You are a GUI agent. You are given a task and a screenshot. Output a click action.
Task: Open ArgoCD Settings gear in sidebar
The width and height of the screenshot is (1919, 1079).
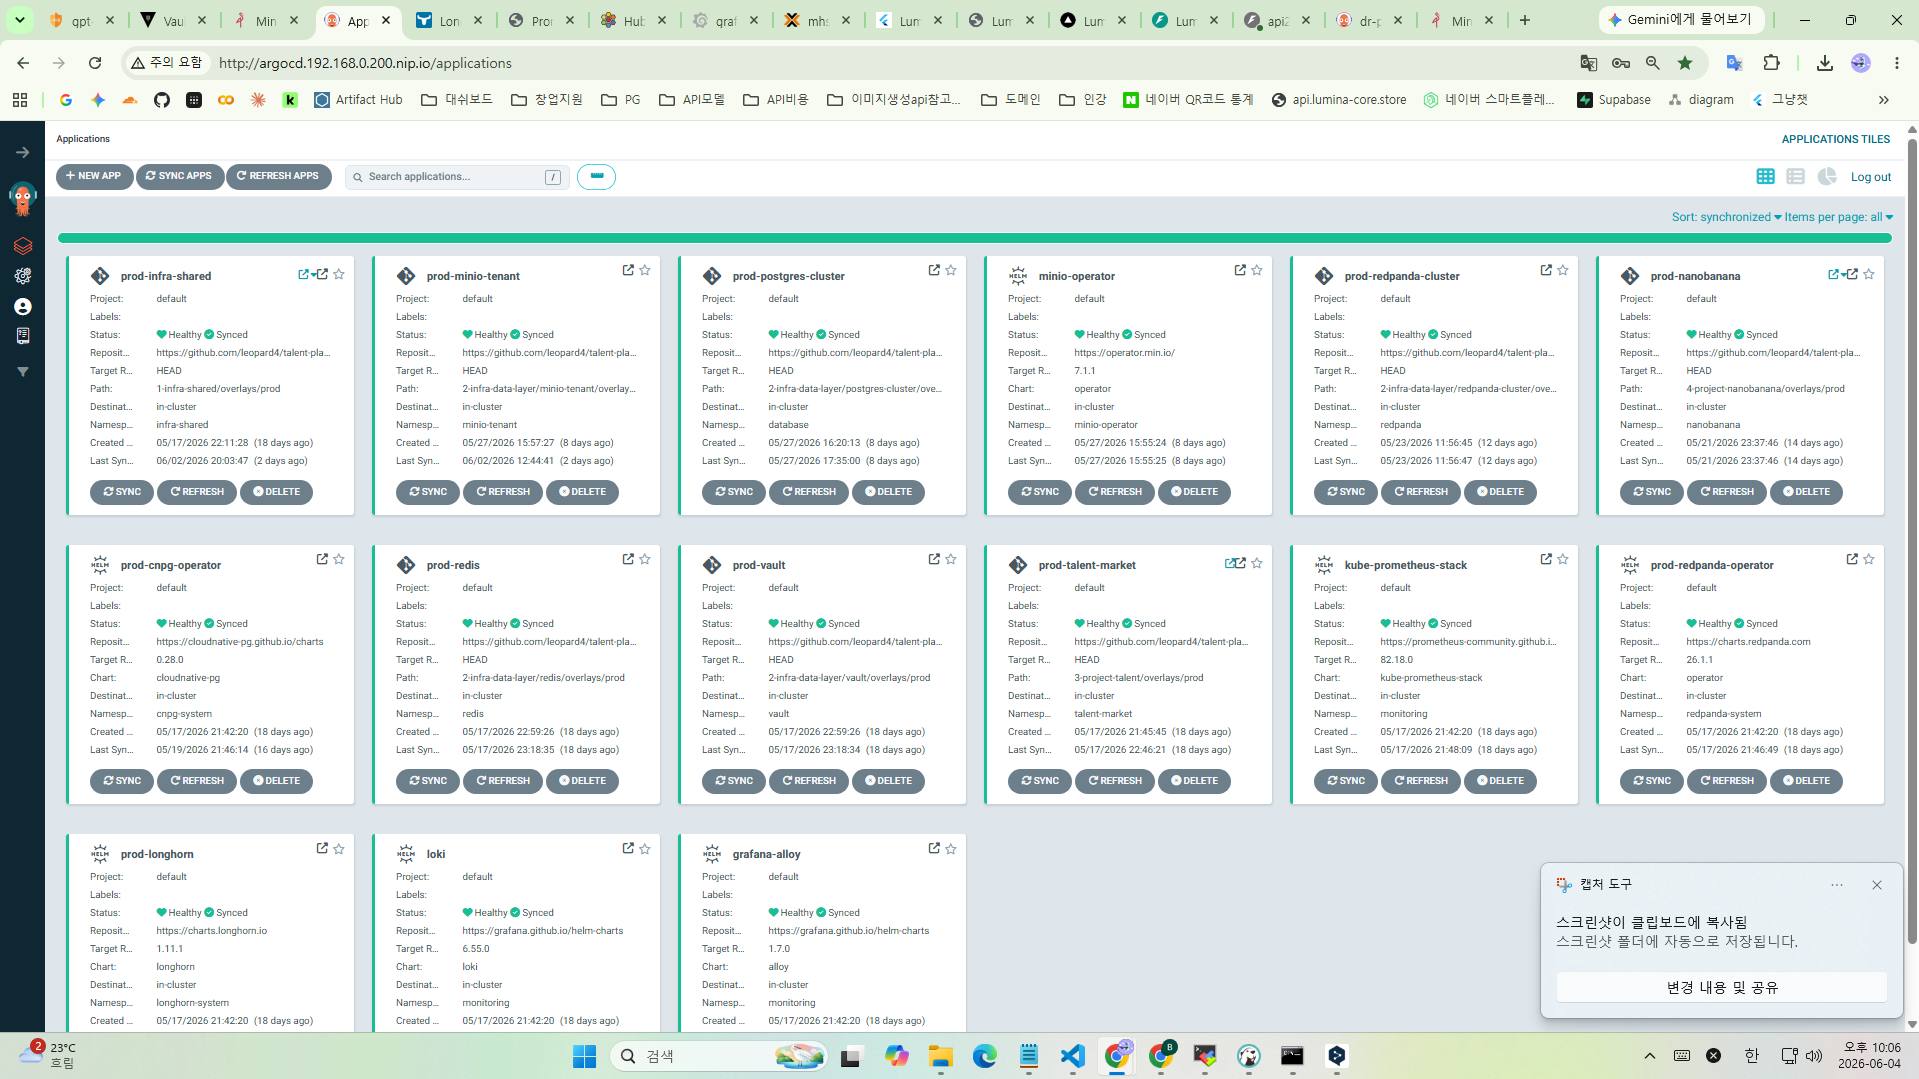tap(22, 276)
